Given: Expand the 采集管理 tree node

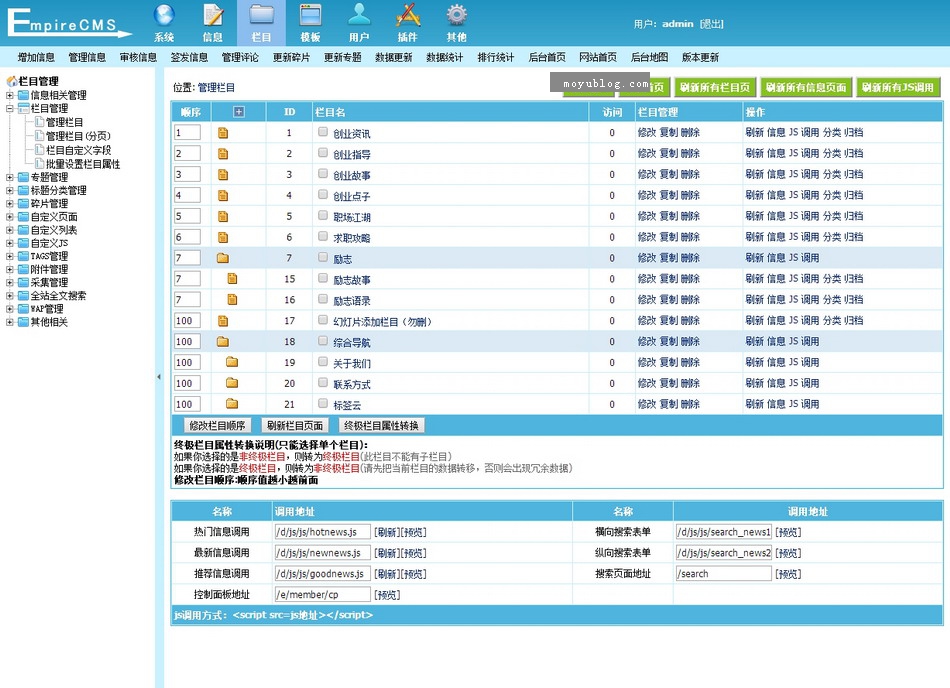Looking at the screenshot, I should tap(10, 283).
